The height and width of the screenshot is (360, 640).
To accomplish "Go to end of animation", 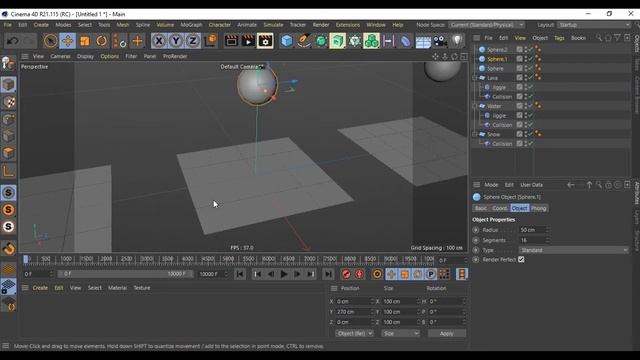I will pyautogui.click(x=328, y=274).
